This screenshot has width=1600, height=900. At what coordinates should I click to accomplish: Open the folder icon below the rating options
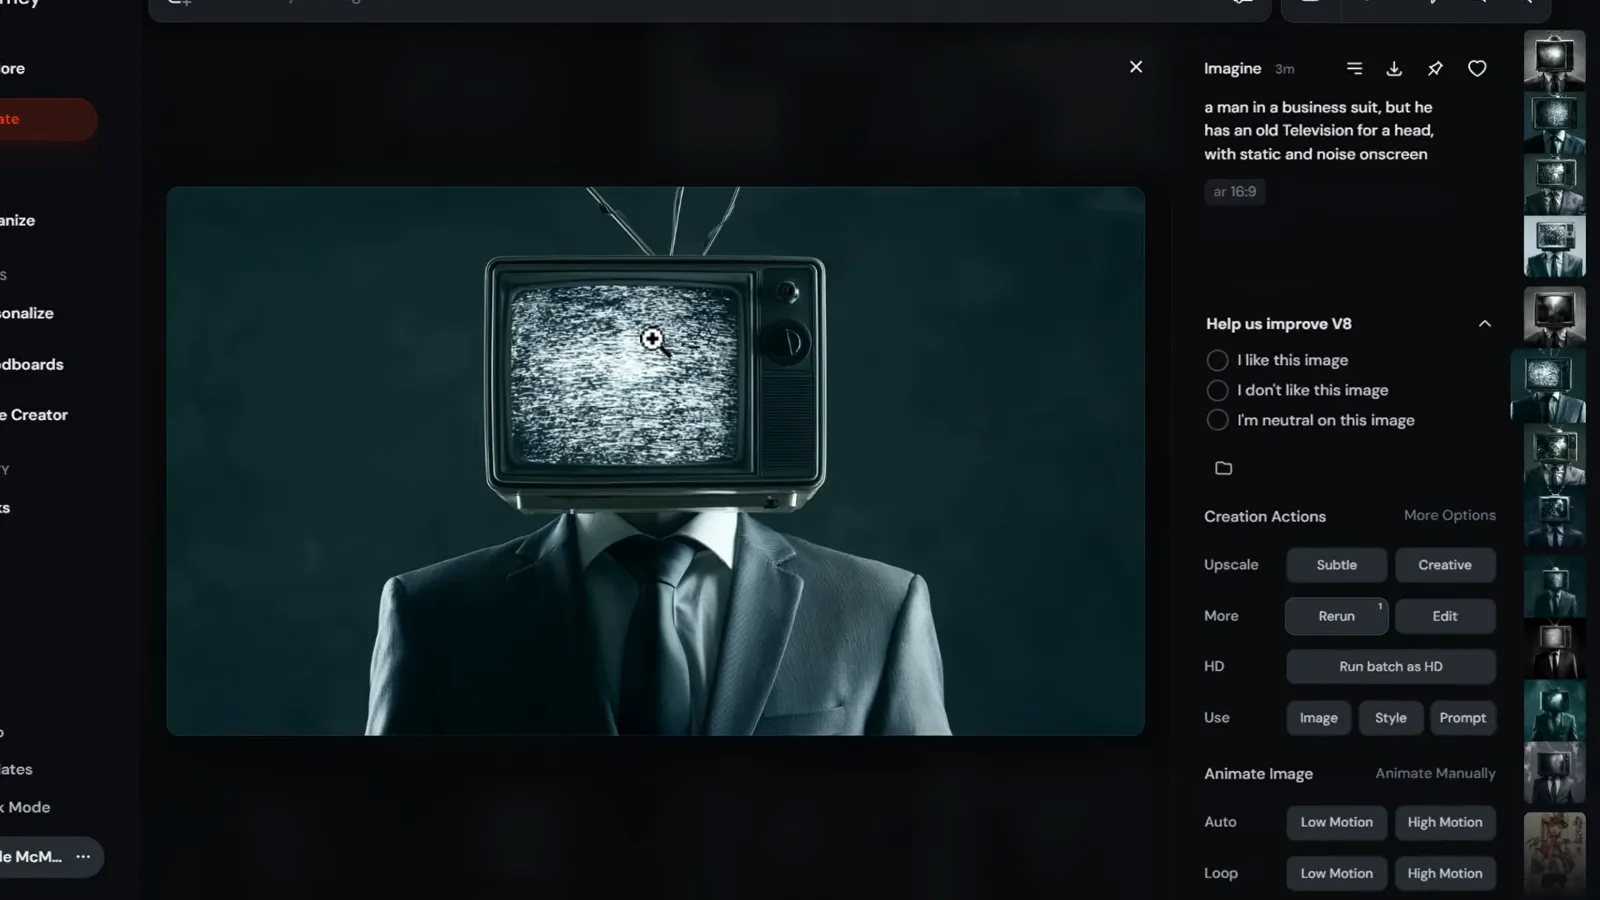(x=1223, y=468)
